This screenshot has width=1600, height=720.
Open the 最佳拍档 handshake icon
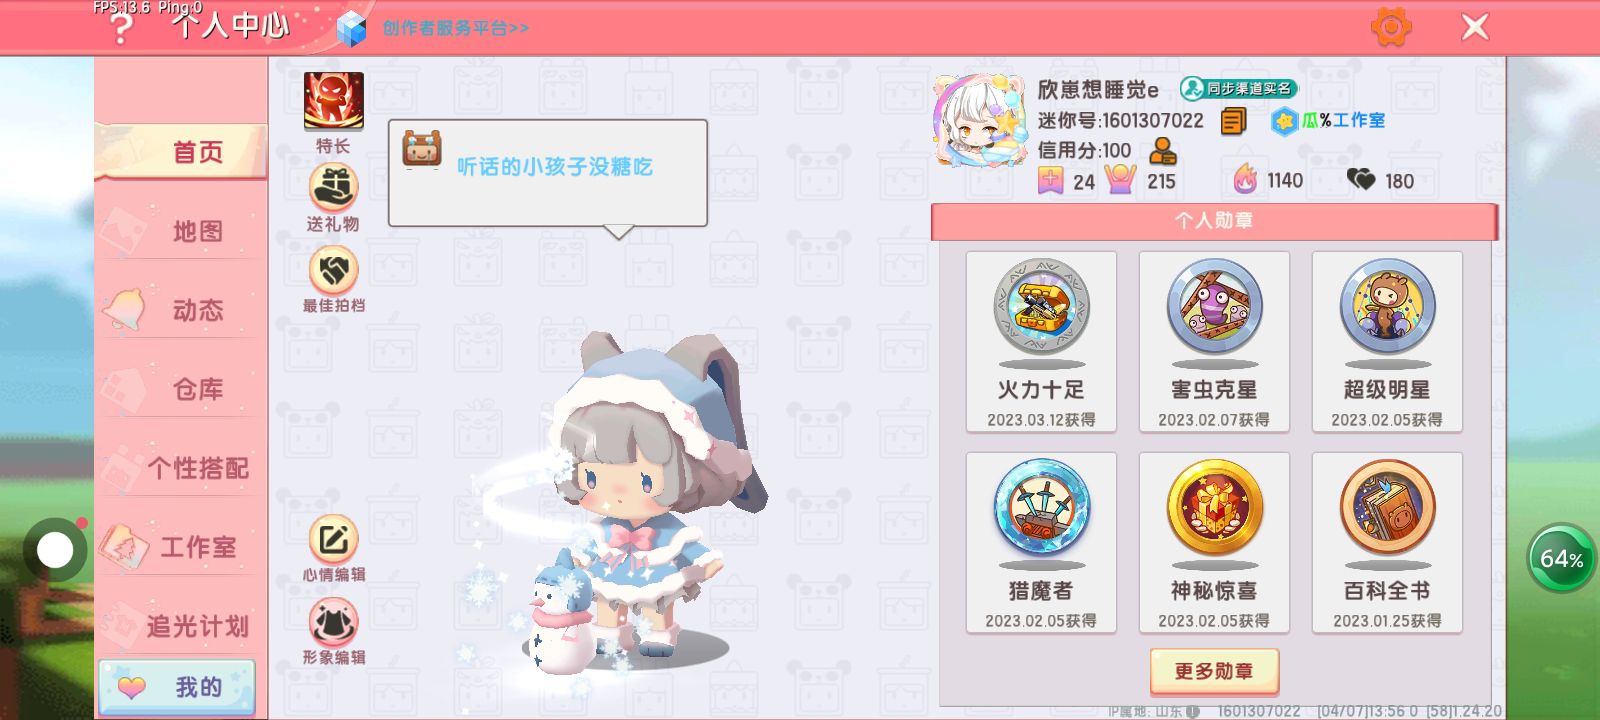[x=333, y=269]
